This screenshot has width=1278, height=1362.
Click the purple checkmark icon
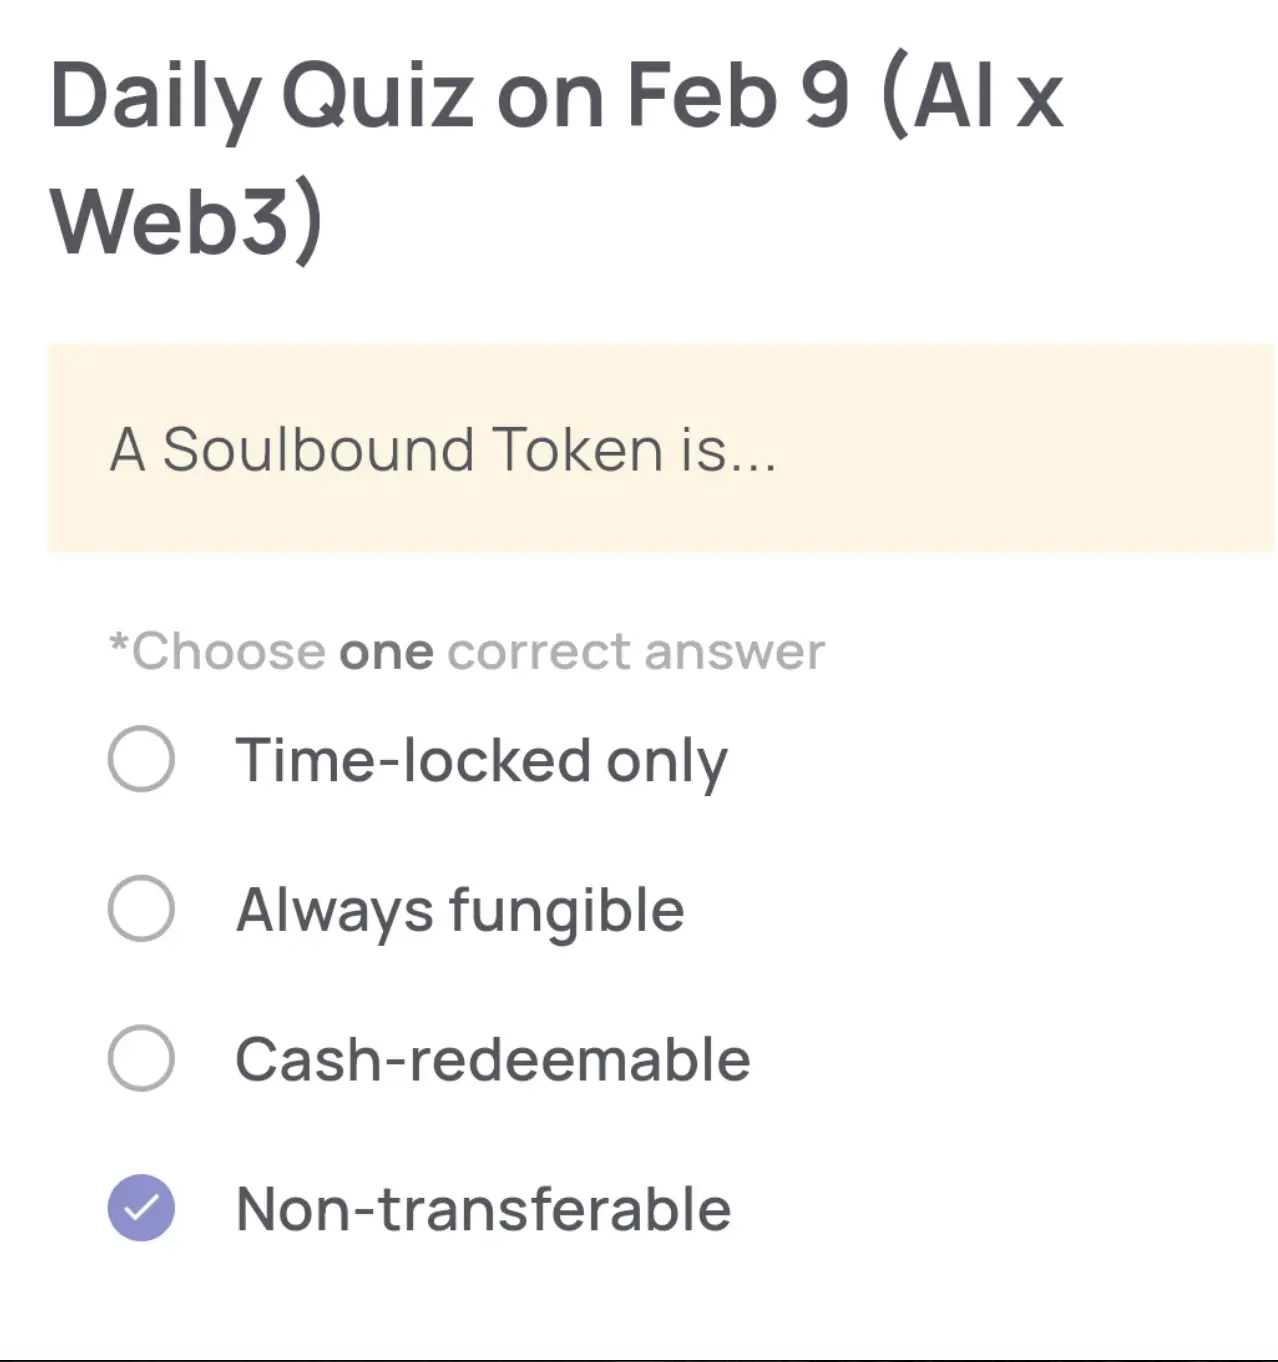[x=141, y=1208]
